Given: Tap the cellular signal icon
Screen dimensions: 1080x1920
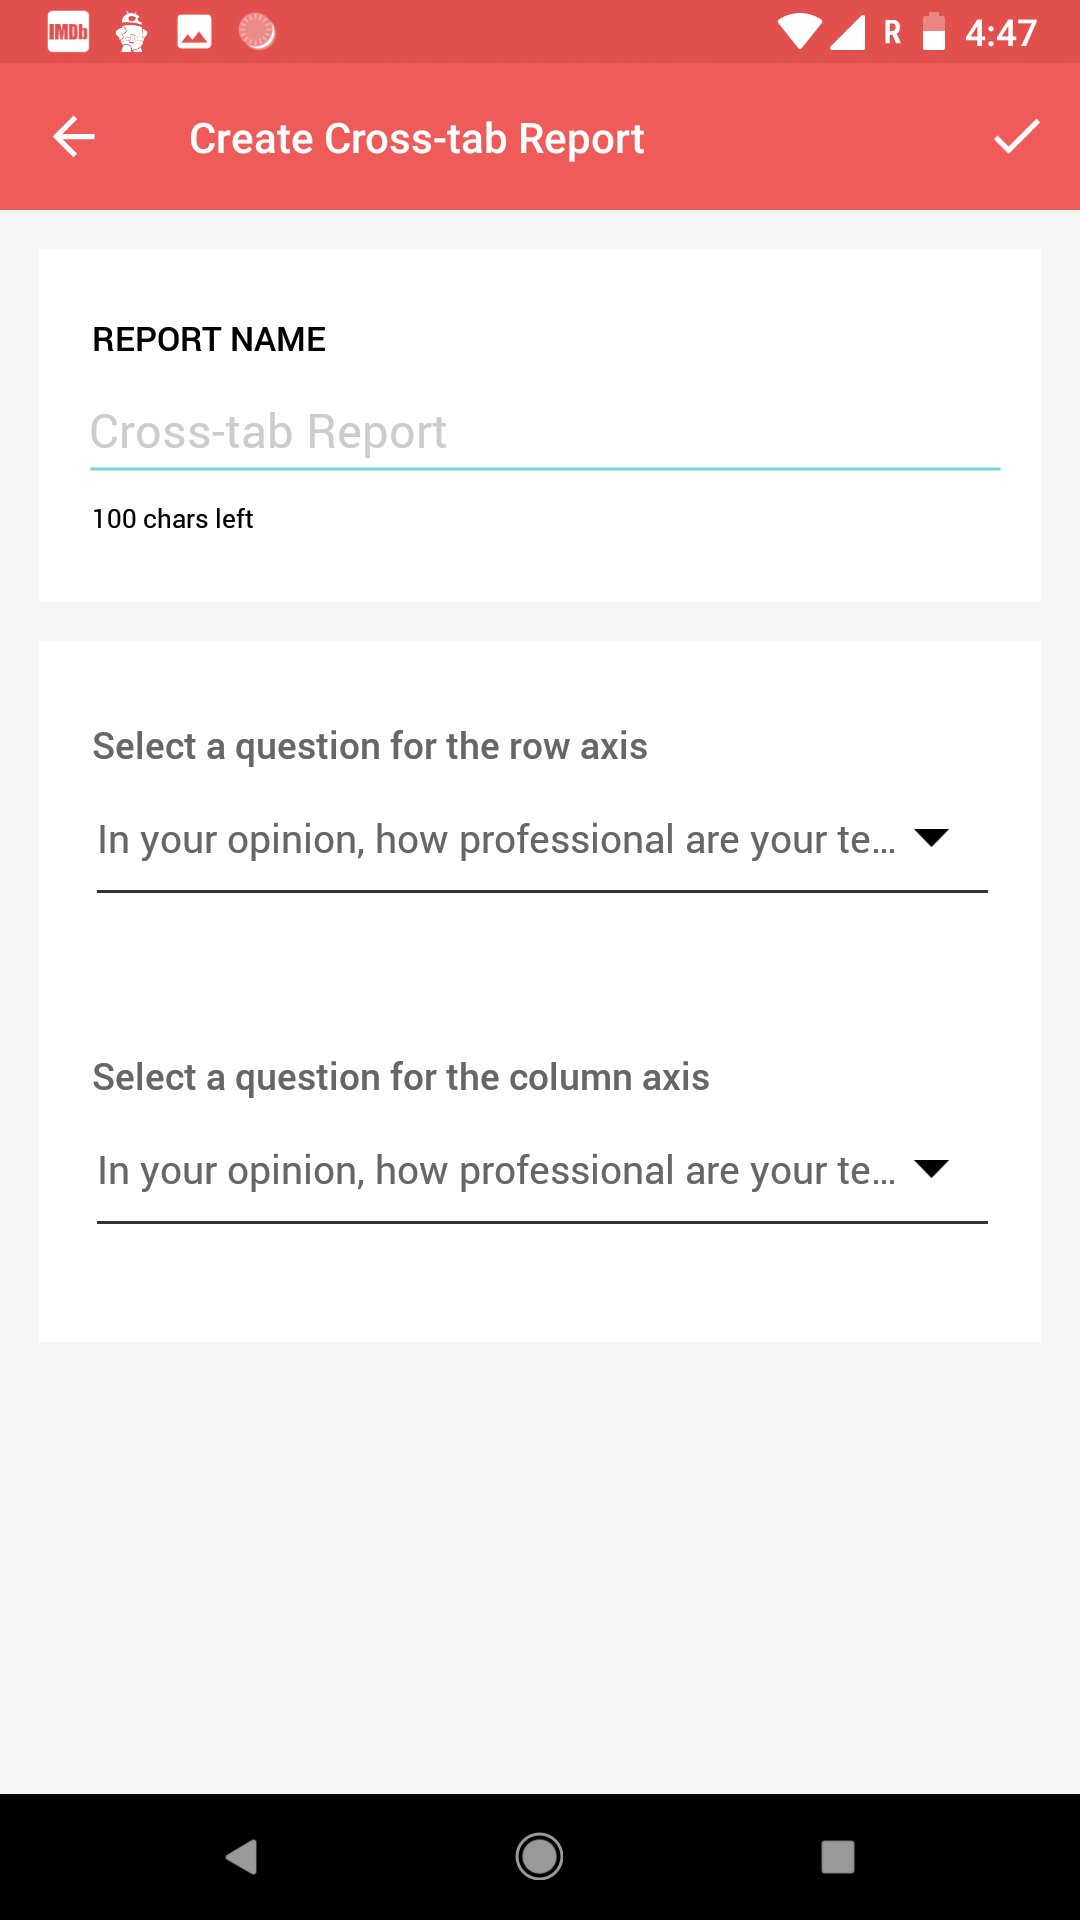Looking at the screenshot, I should coord(848,30).
